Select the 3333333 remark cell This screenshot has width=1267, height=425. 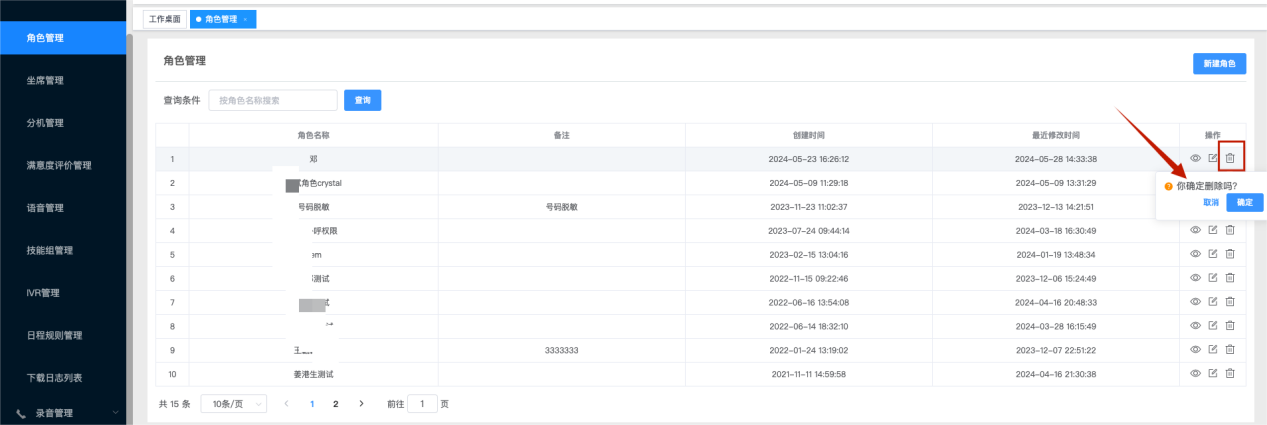click(561, 350)
